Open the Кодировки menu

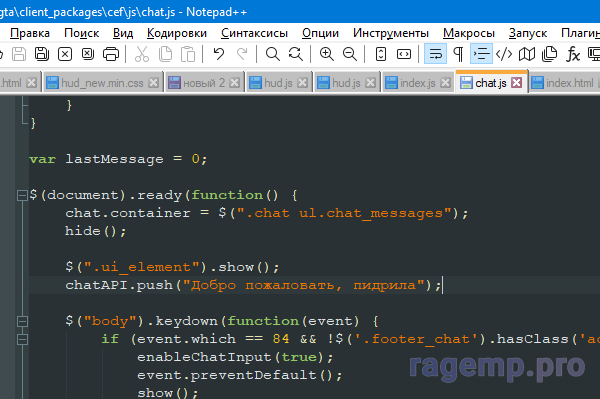pos(177,33)
